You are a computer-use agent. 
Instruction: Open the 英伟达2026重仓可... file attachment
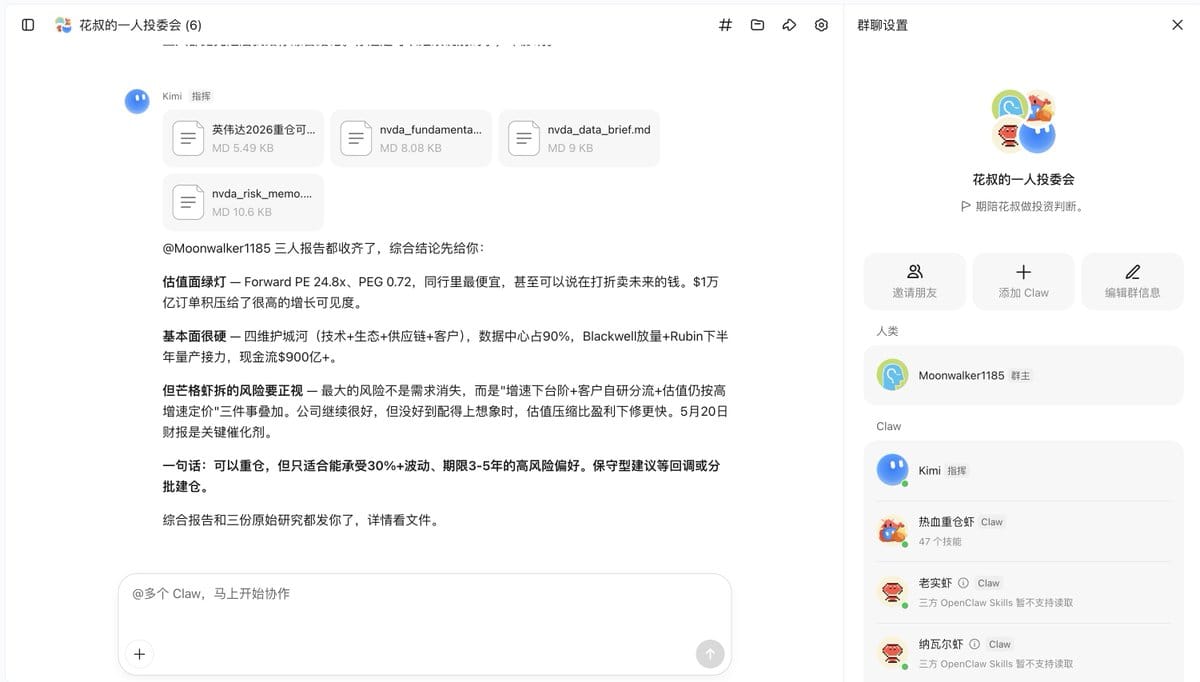pyautogui.click(x=243, y=138)
